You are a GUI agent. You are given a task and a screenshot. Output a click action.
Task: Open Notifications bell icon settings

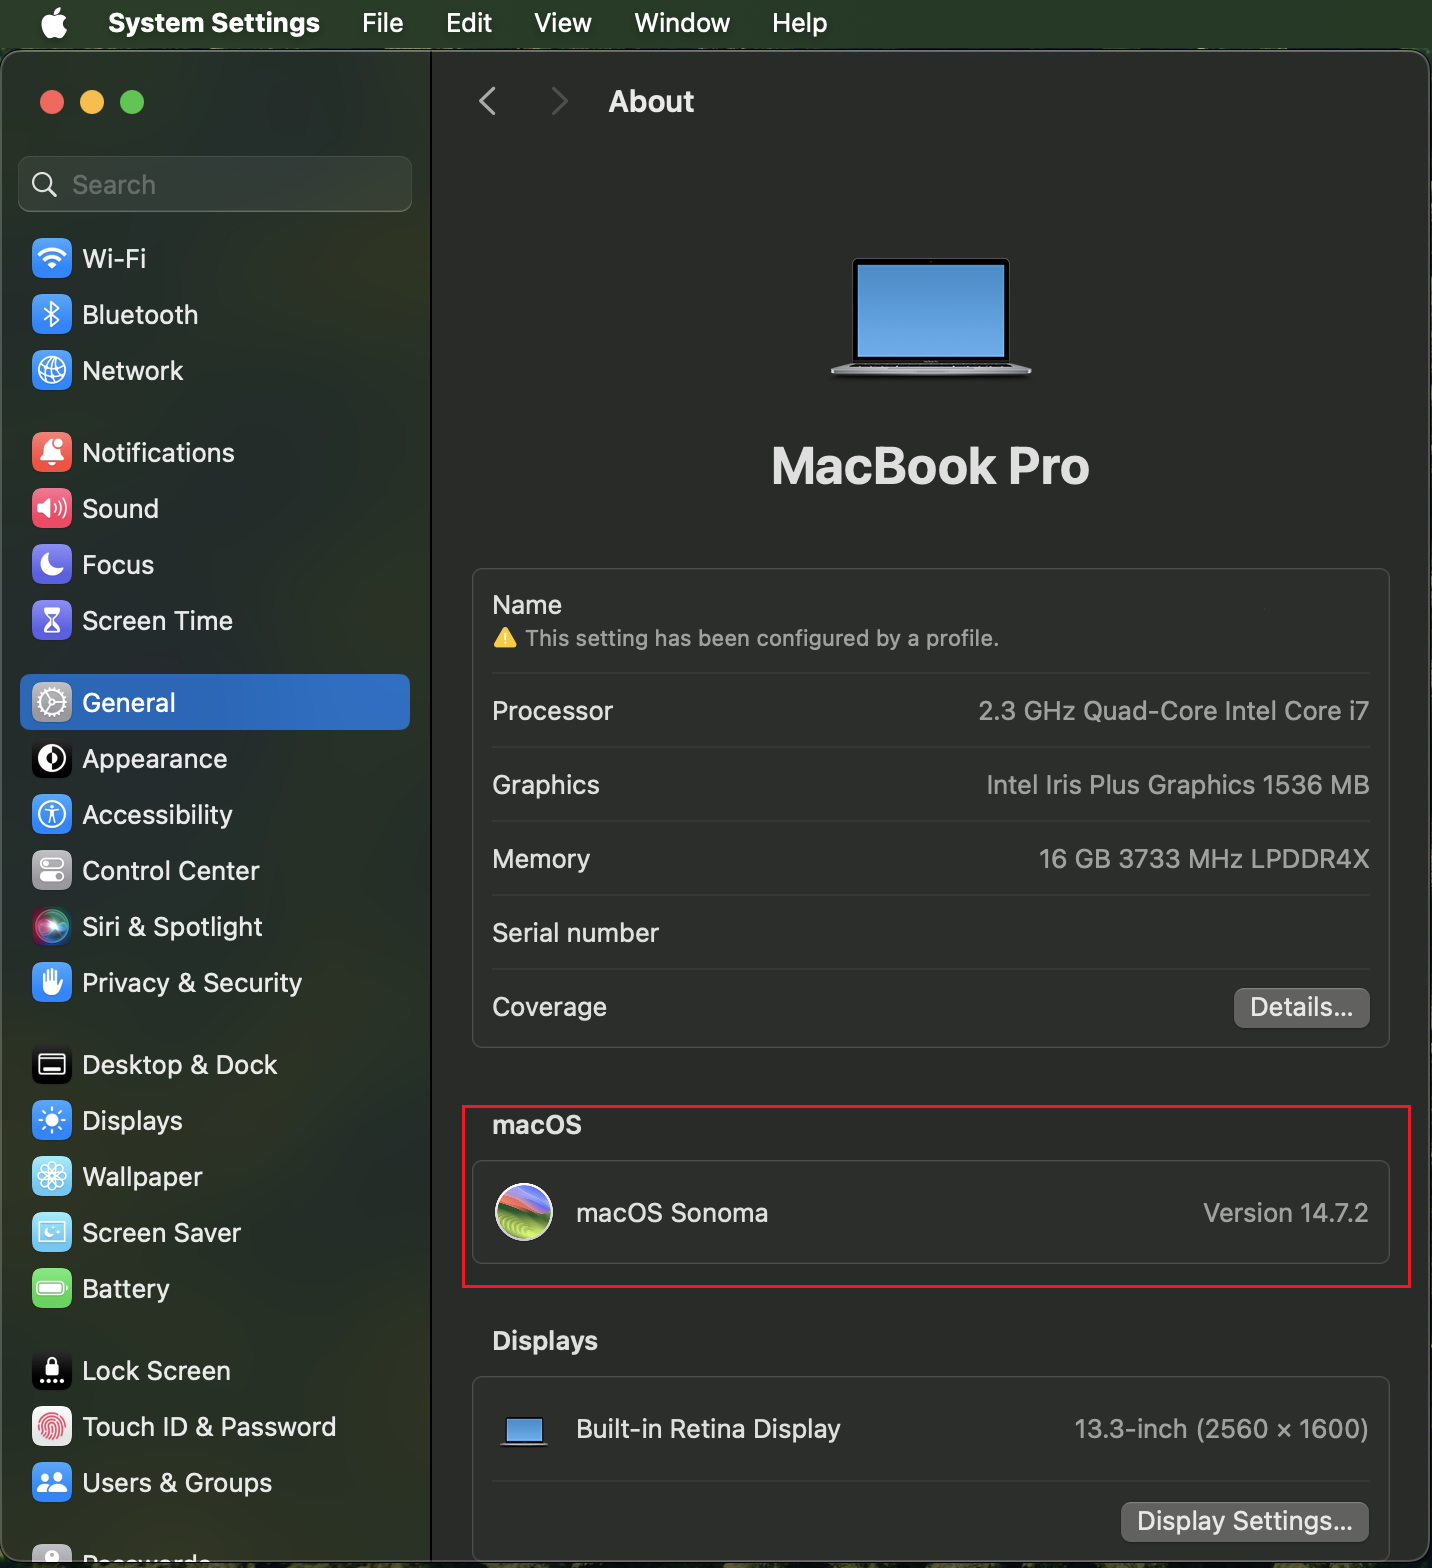(52, 452)
